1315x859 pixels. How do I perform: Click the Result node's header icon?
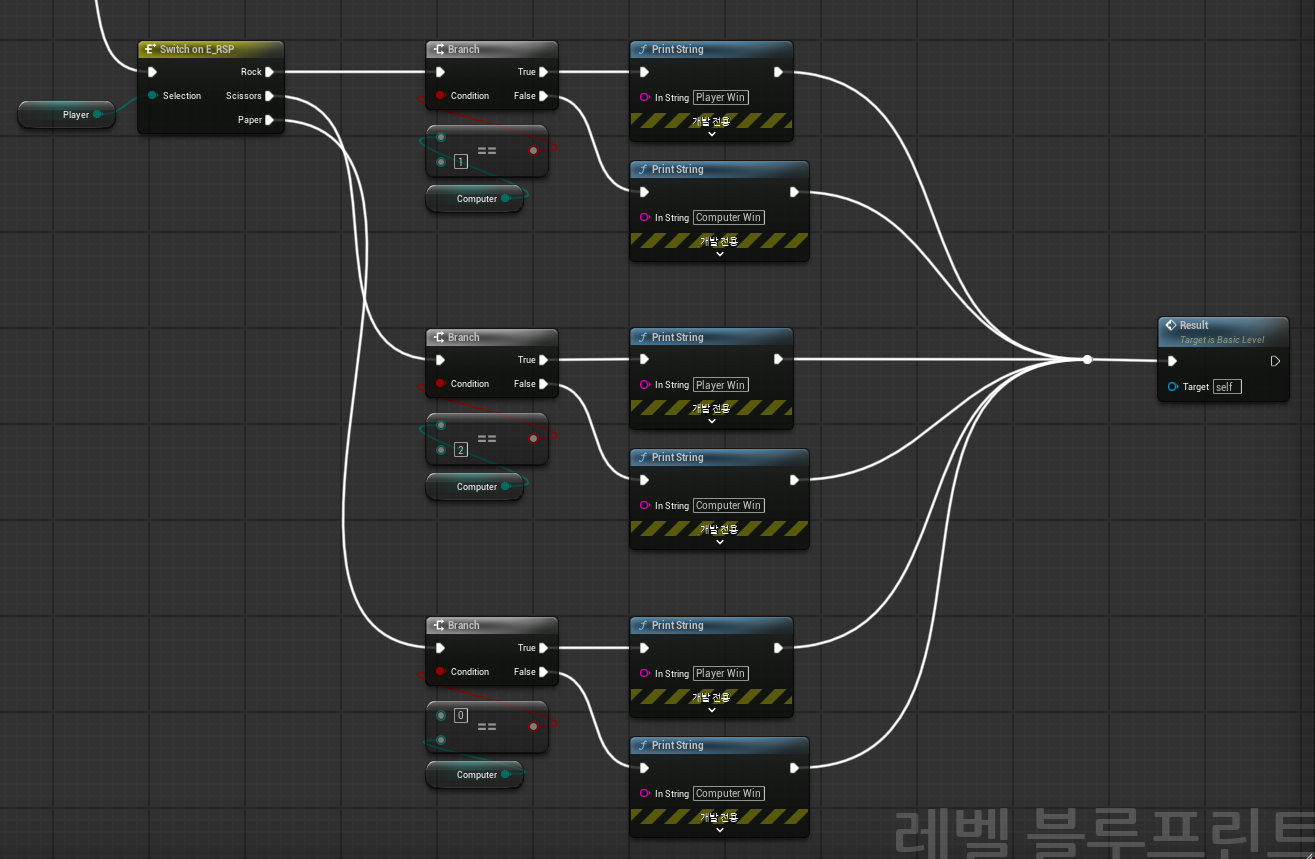click(1170, 325)
